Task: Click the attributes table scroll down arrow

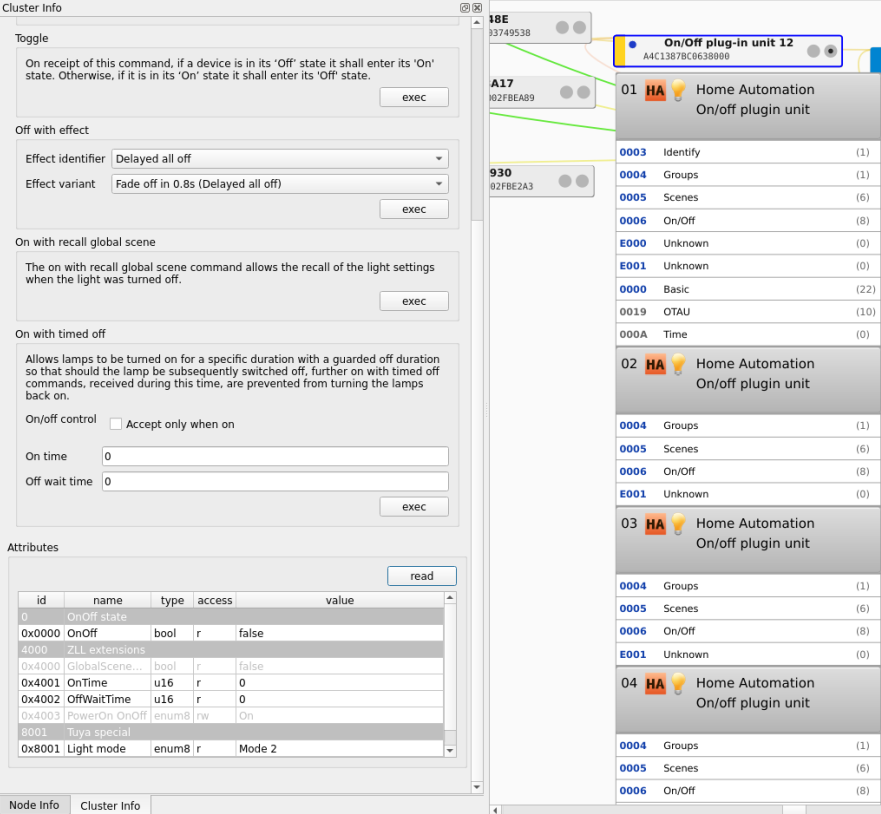Action: pyautogui.click(x=449, y=751)
